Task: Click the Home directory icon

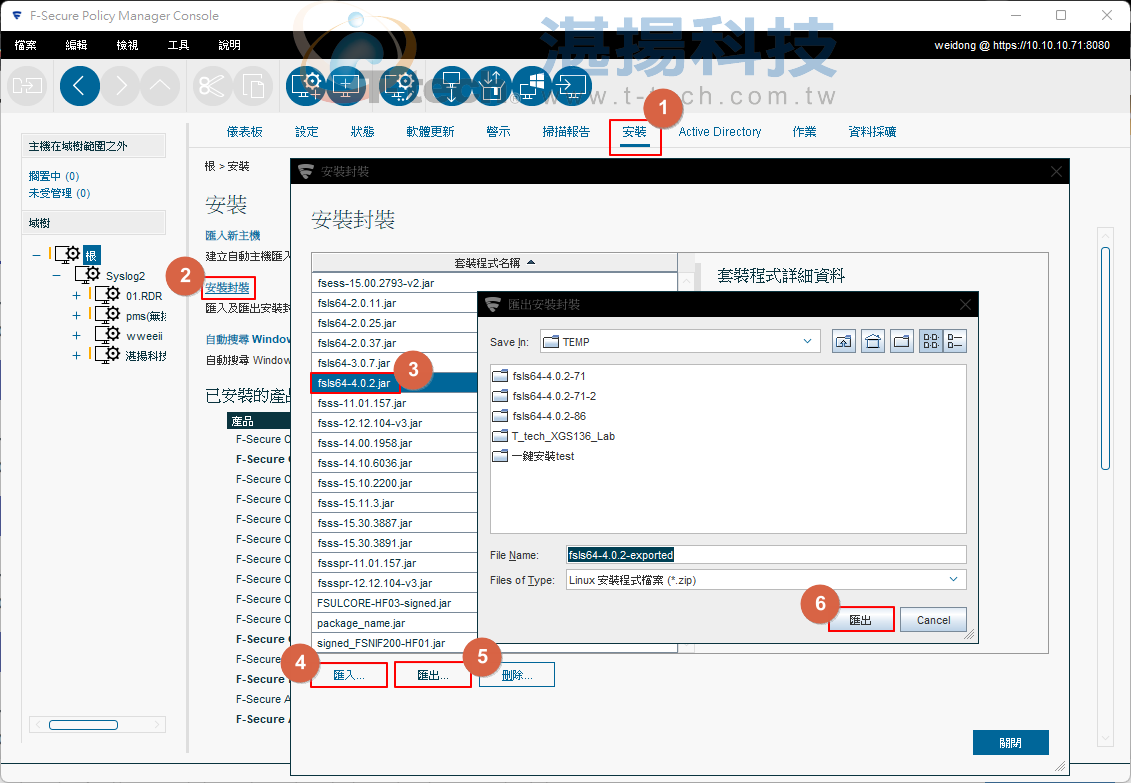Action: 873,342
